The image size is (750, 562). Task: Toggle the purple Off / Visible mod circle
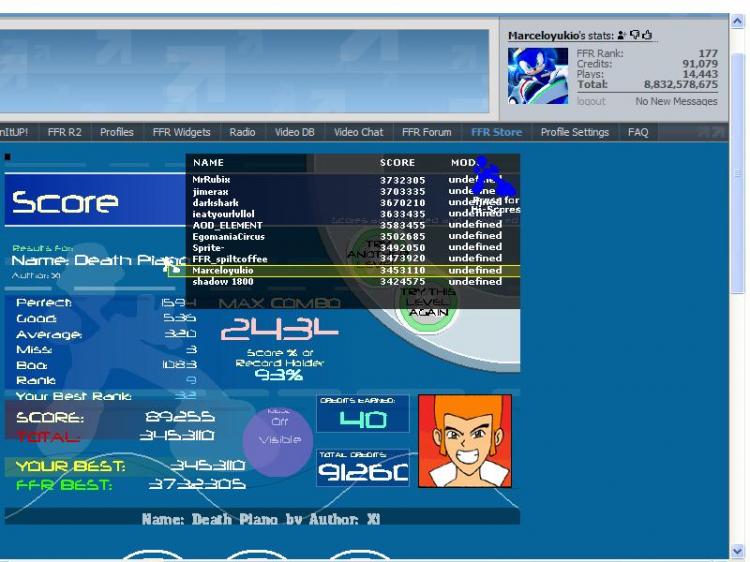tap(278, 440)
